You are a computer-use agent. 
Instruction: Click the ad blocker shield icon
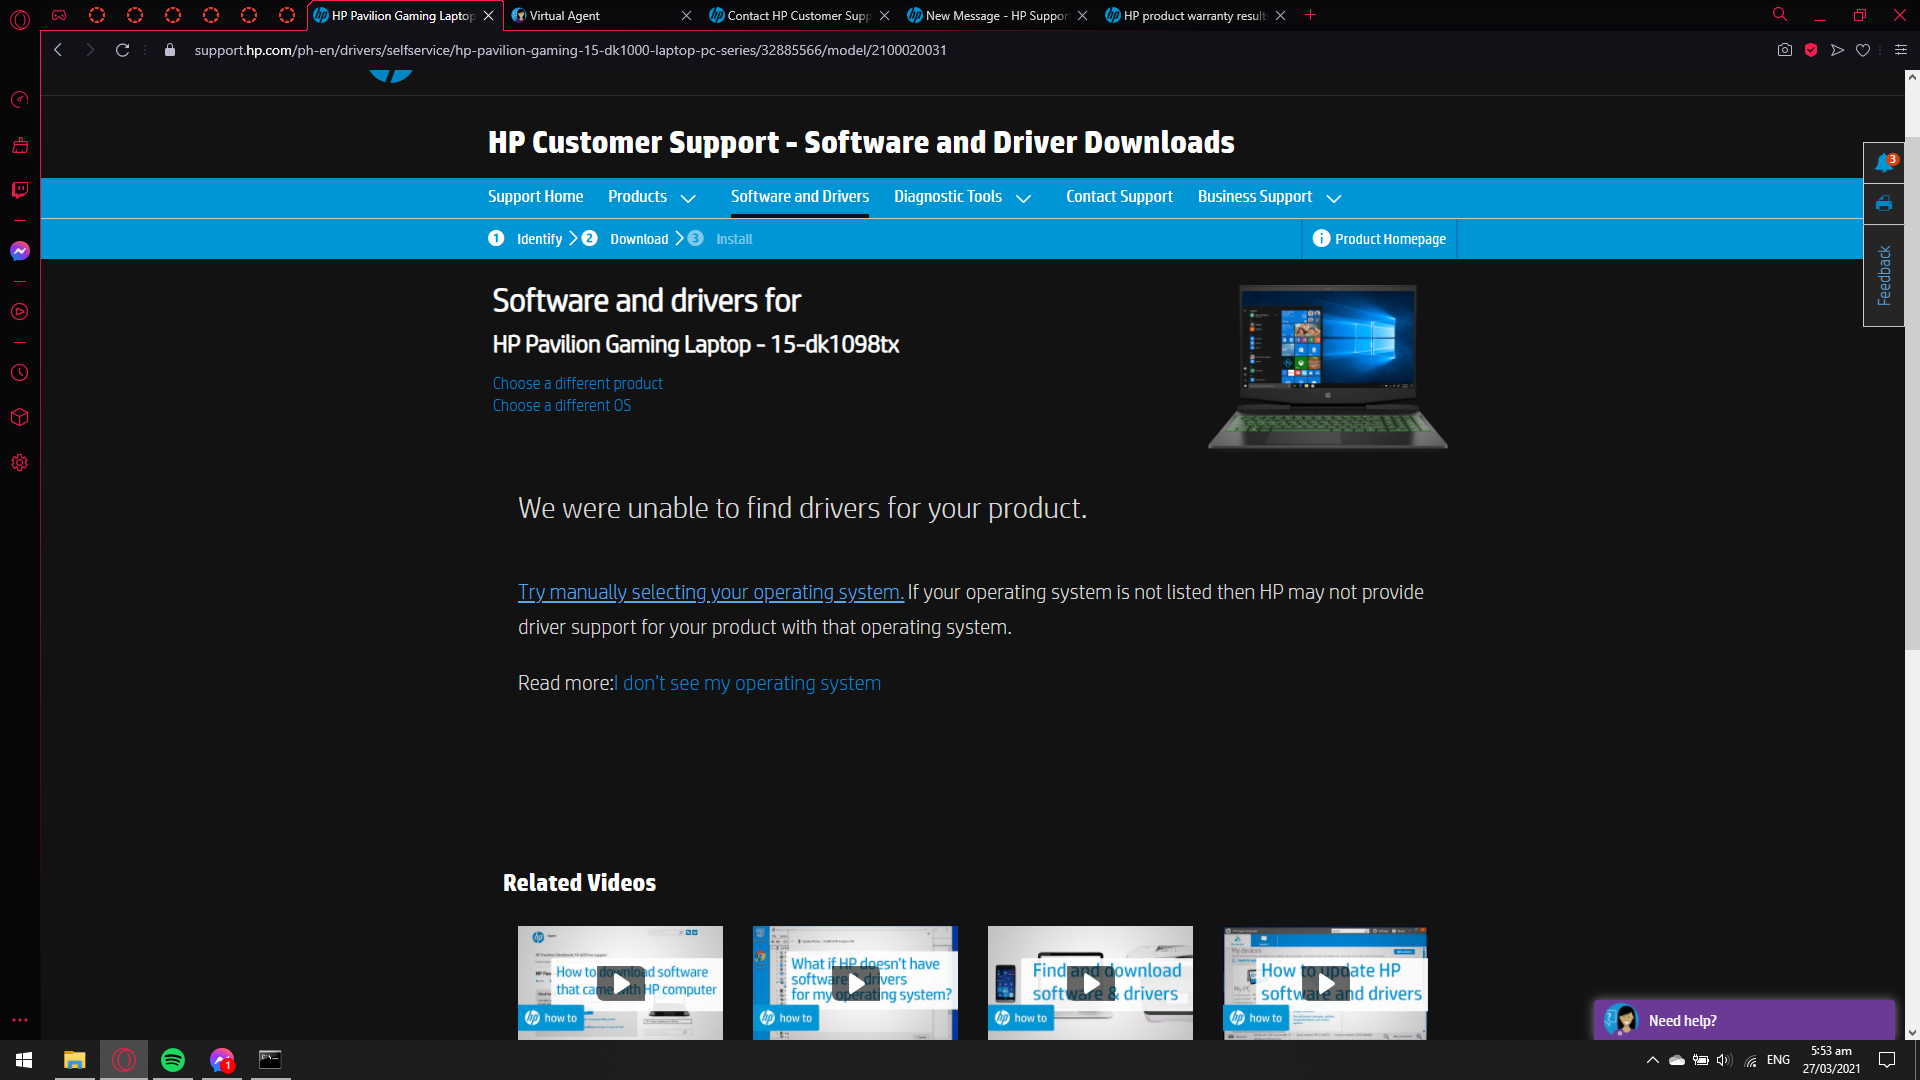(x=1811, y=50)
